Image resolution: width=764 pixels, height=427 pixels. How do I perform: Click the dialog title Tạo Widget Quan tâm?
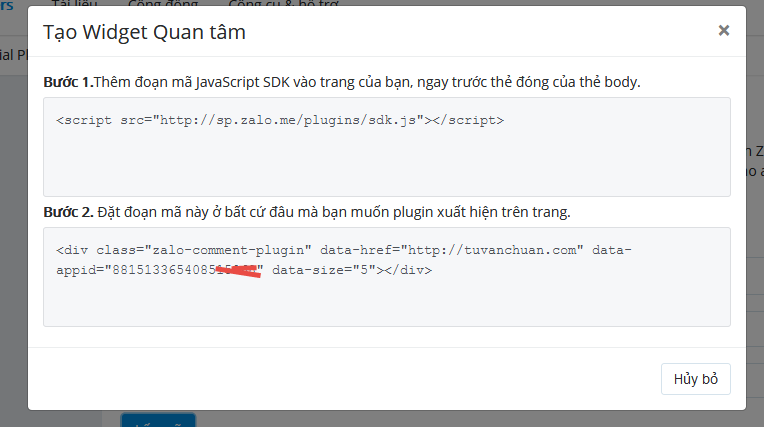pos(145,33)
